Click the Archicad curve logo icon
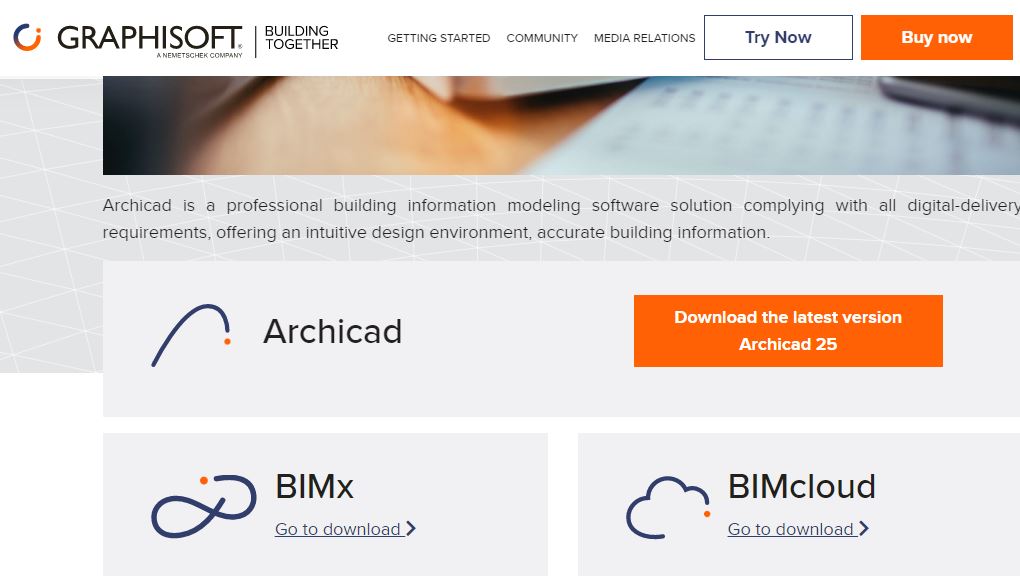 click(191, 335)
